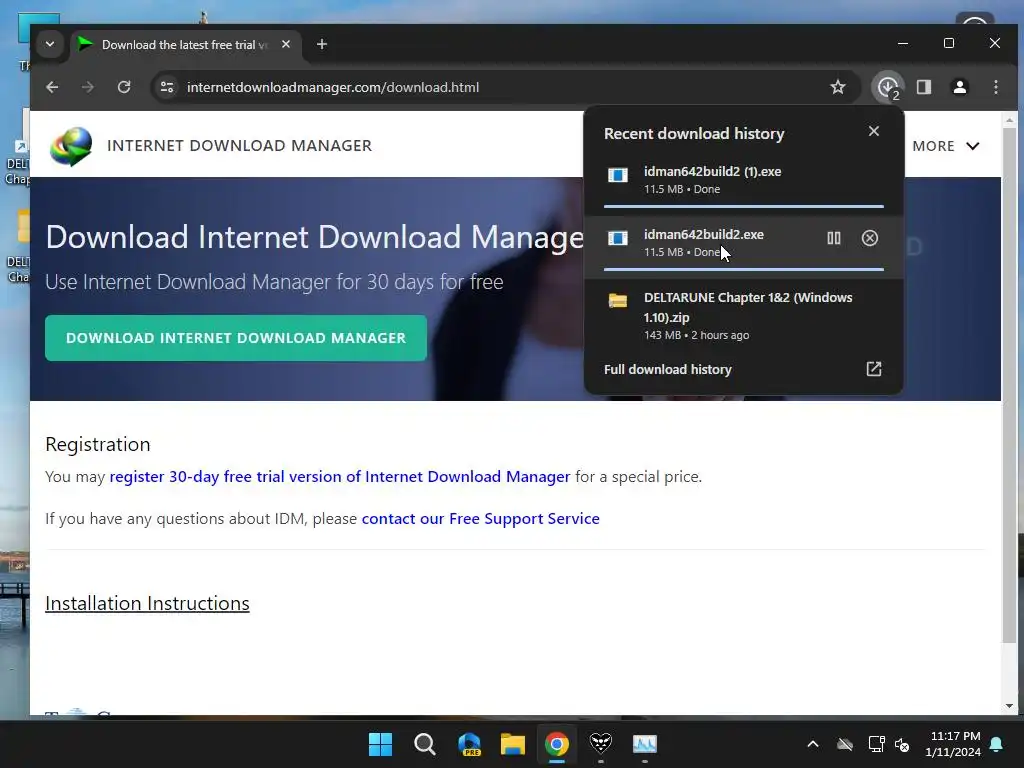Click DOWNLOAD INTERNET DOWNLOAD MANAGER button
The image size is (1024, 768).
click(x=236, y=338)
